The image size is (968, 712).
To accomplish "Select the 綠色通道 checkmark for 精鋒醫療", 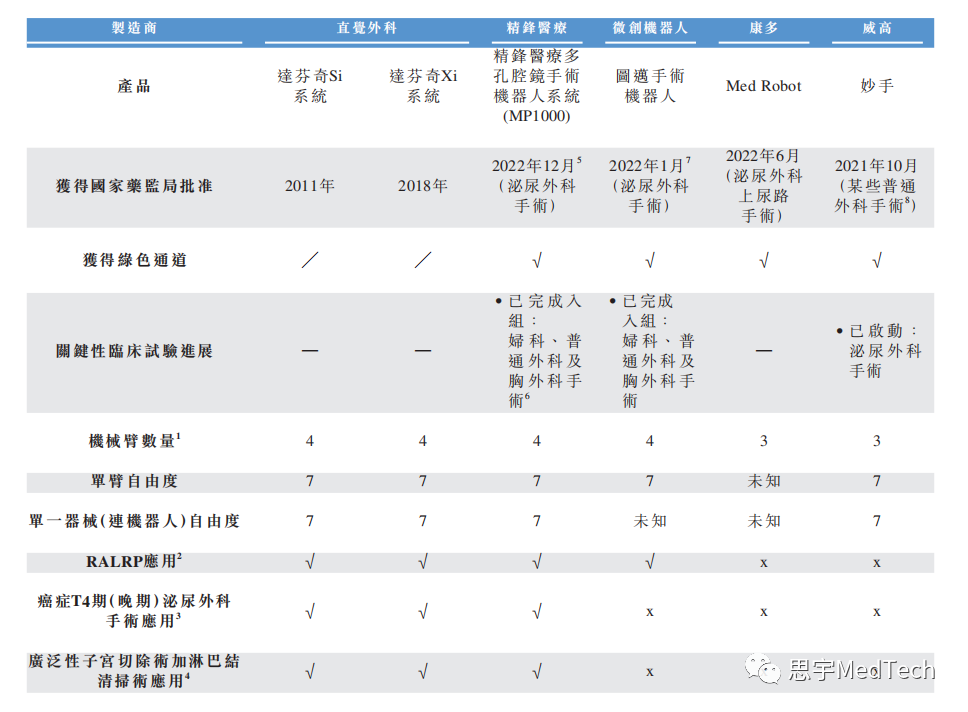I will coord(536,261).
